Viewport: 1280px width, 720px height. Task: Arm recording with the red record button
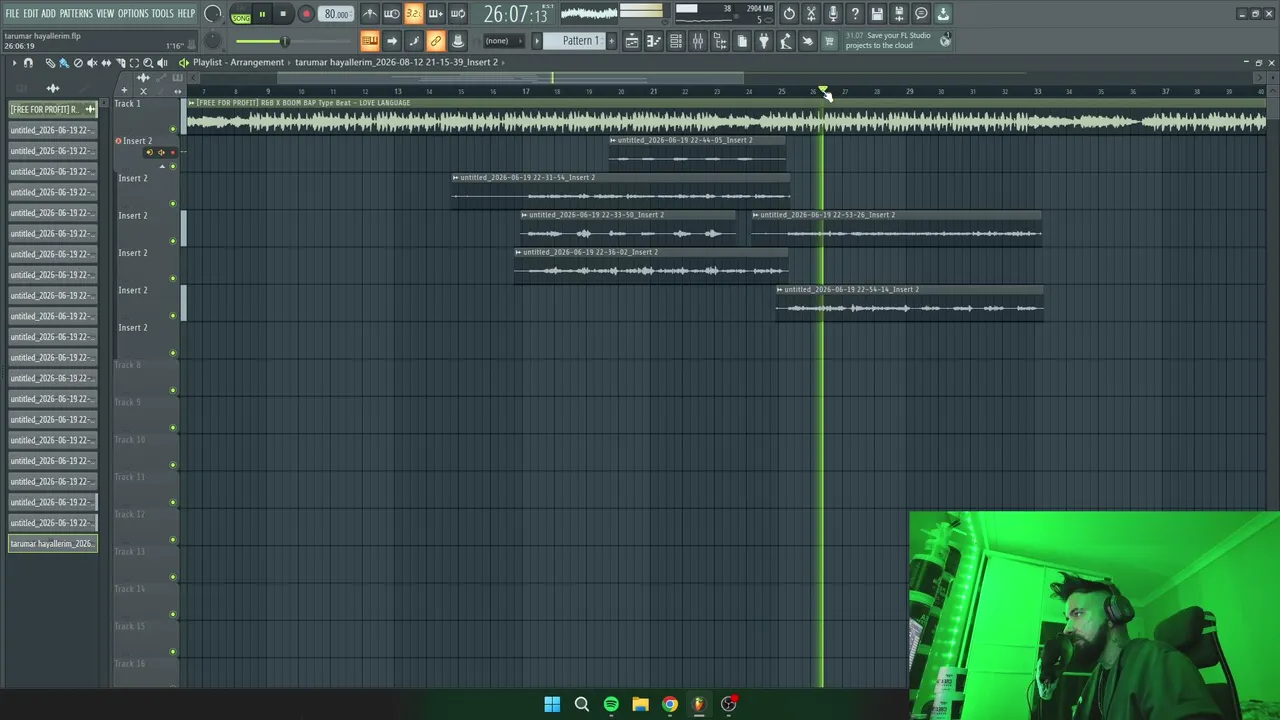pos(306,14)
